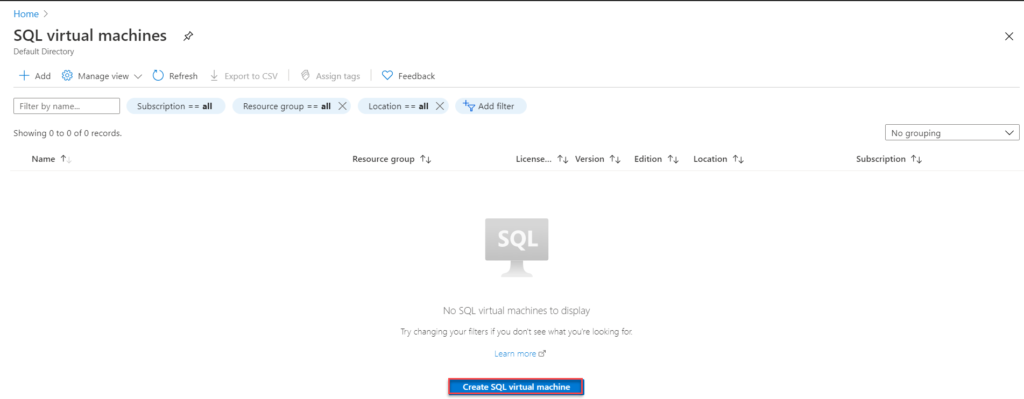Click the Add plus button
The width and height of the screenshot is (1024, 399).
(35, 76)
